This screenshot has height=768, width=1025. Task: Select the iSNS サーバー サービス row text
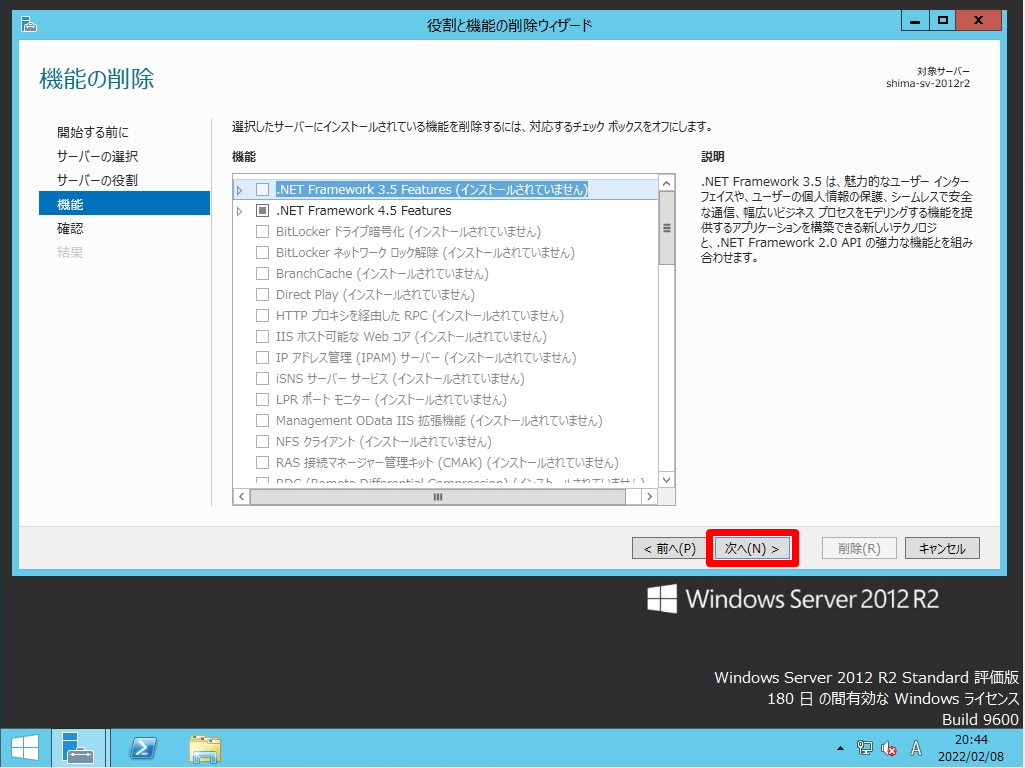[x=400, y=379]
